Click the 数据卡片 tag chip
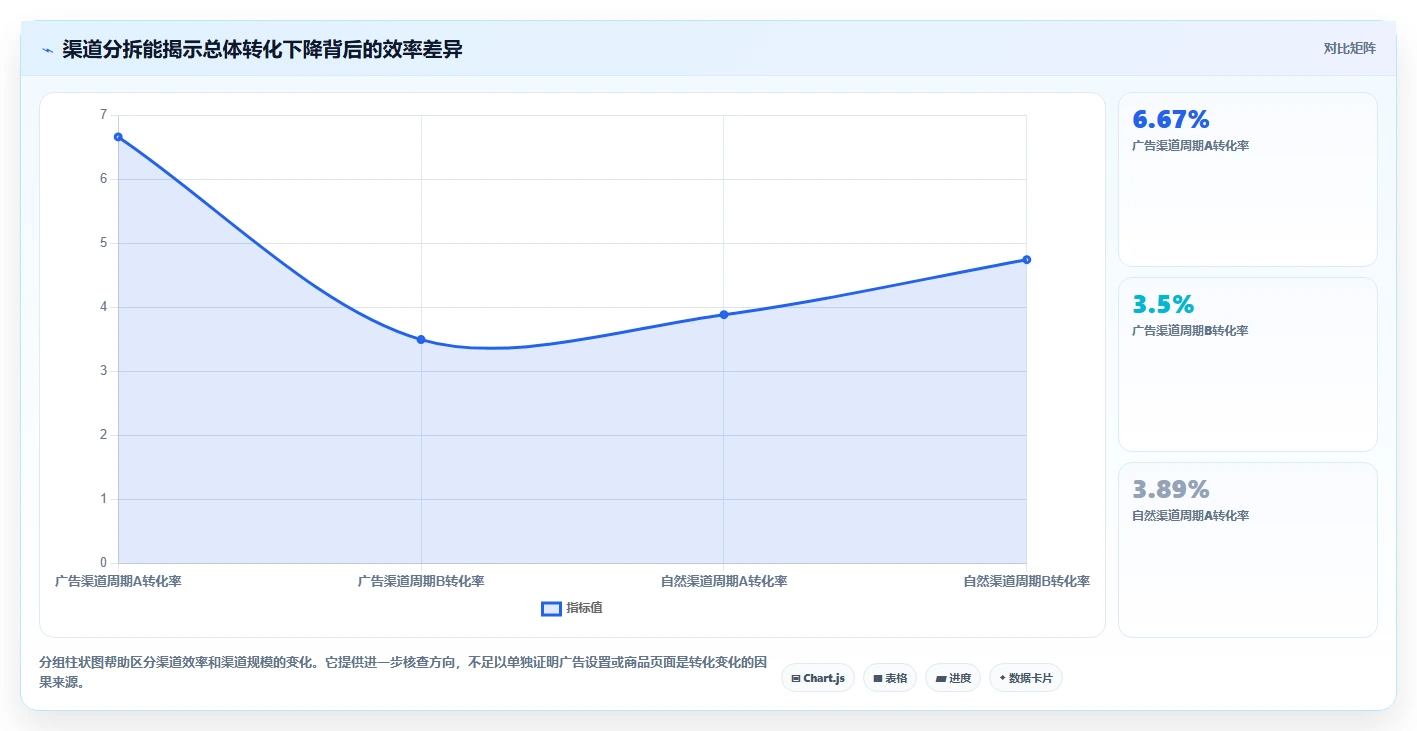1417x731 pixels. coord(1026,678)
